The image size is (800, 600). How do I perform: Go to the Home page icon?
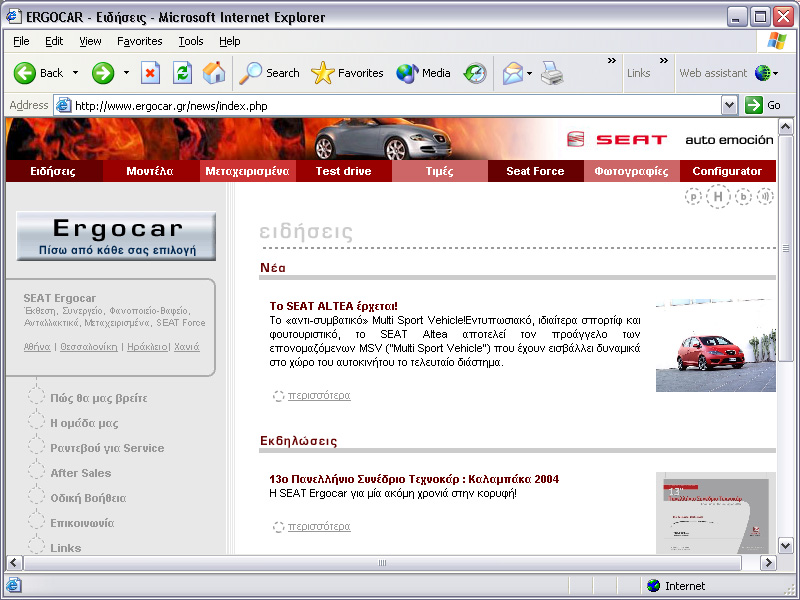coord(214,73)
